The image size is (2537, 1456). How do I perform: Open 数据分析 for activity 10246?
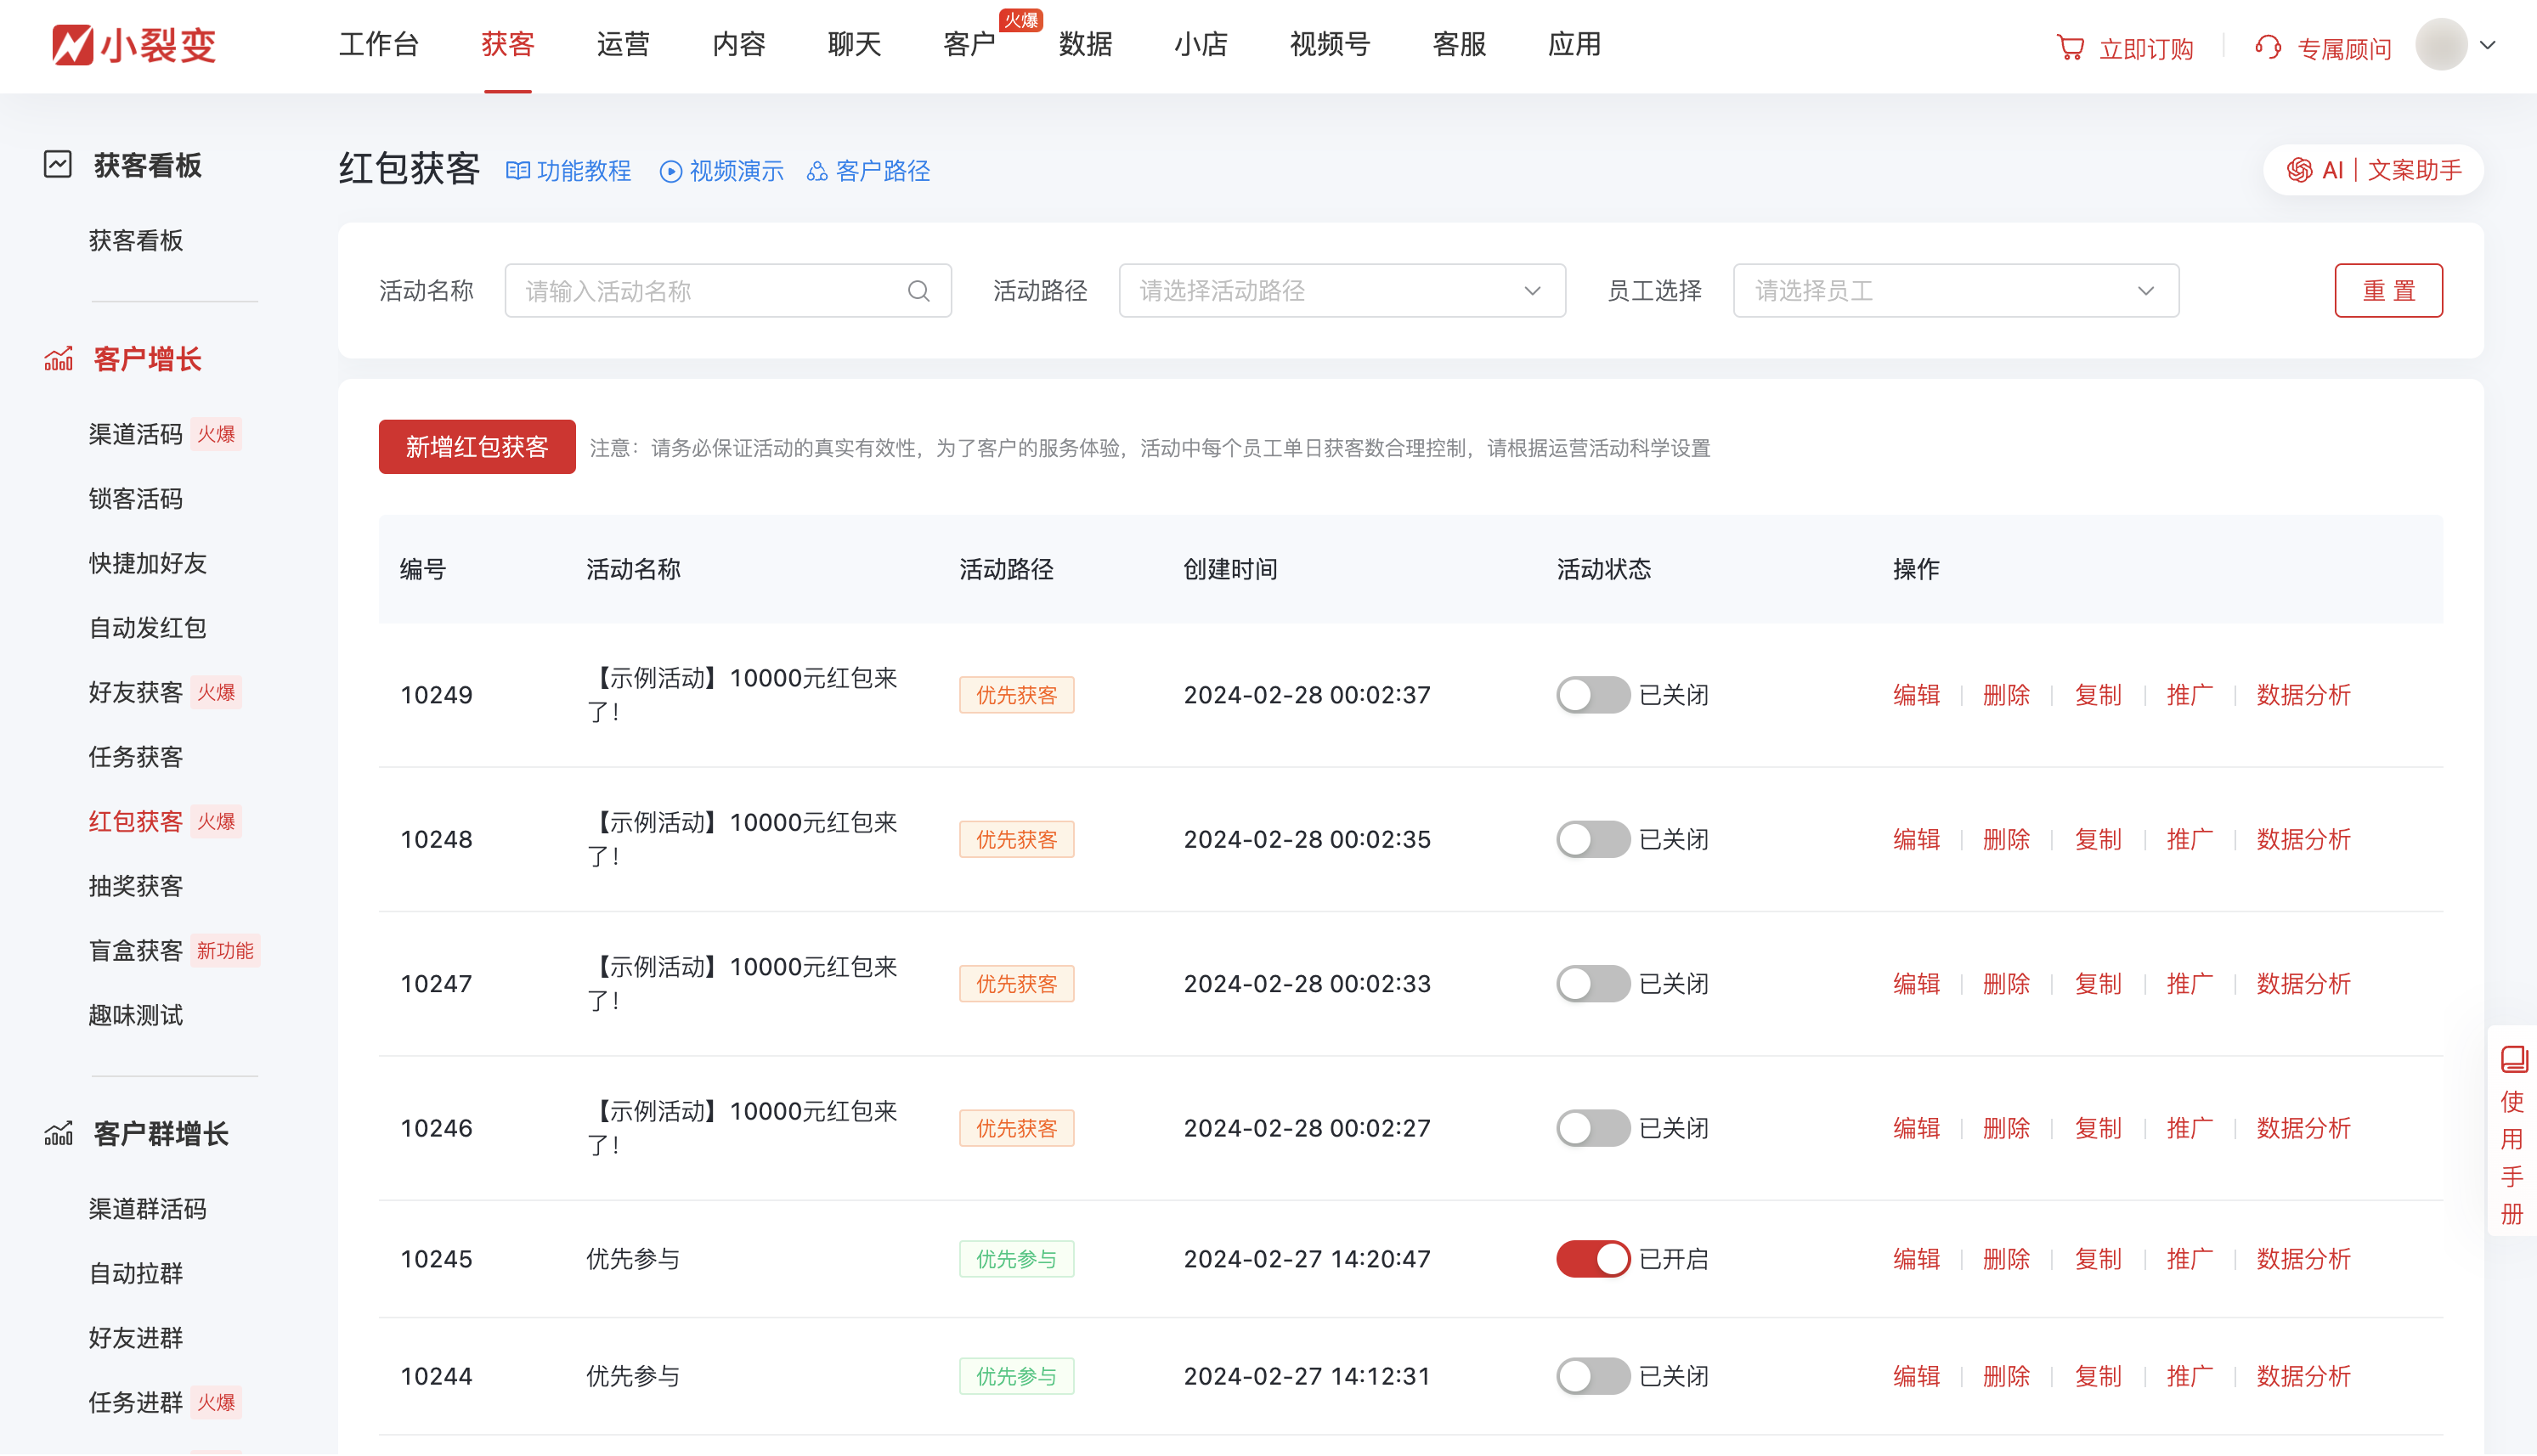point(2303,1127)
